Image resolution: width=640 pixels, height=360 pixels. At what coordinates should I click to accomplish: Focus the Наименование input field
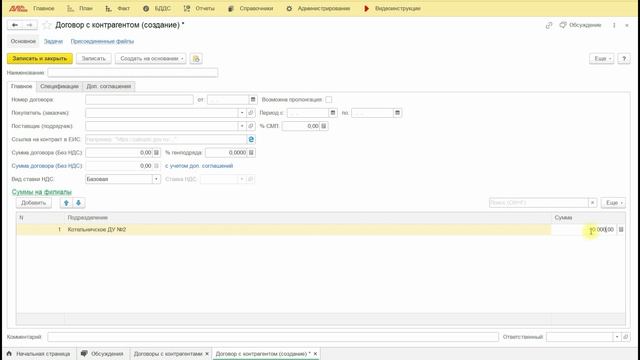pos(133,73)
